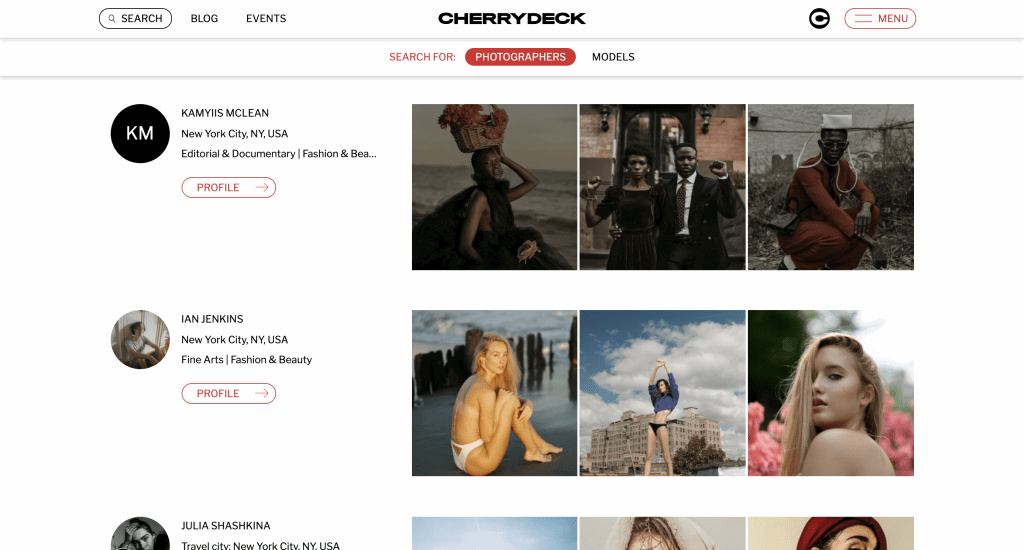Viewport: 1024px width, 550px height.
Task: Select the Photographers search filter
Action: [520, 57]
